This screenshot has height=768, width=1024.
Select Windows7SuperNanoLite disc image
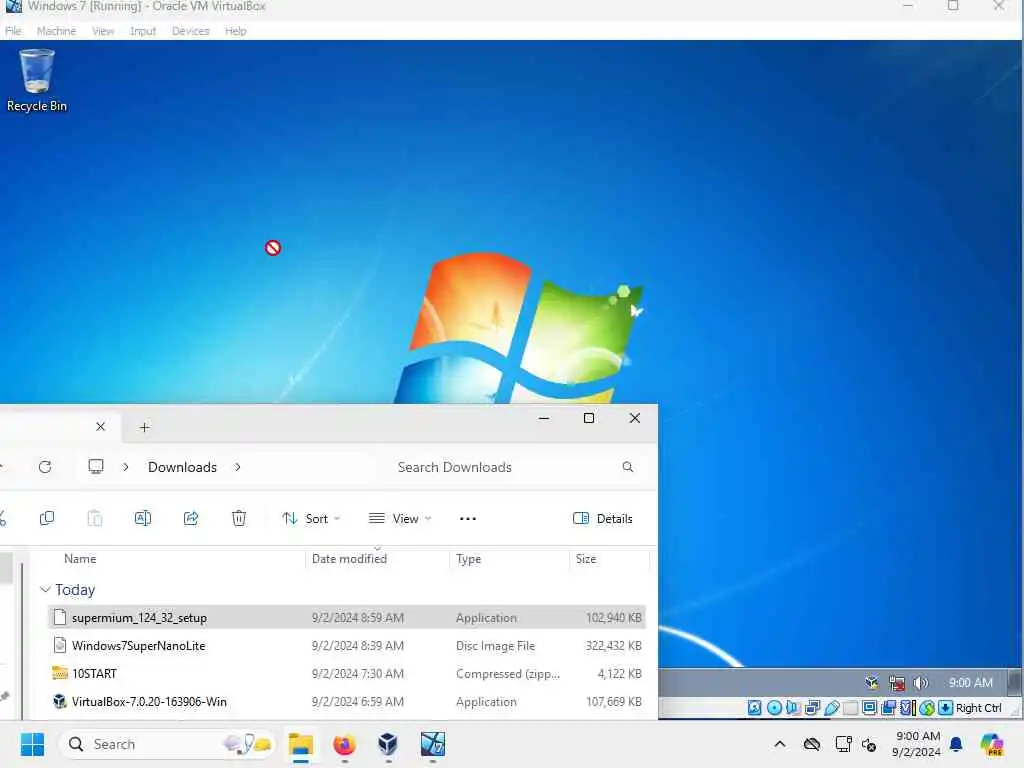pyautogui.click(x=347, y=645)
